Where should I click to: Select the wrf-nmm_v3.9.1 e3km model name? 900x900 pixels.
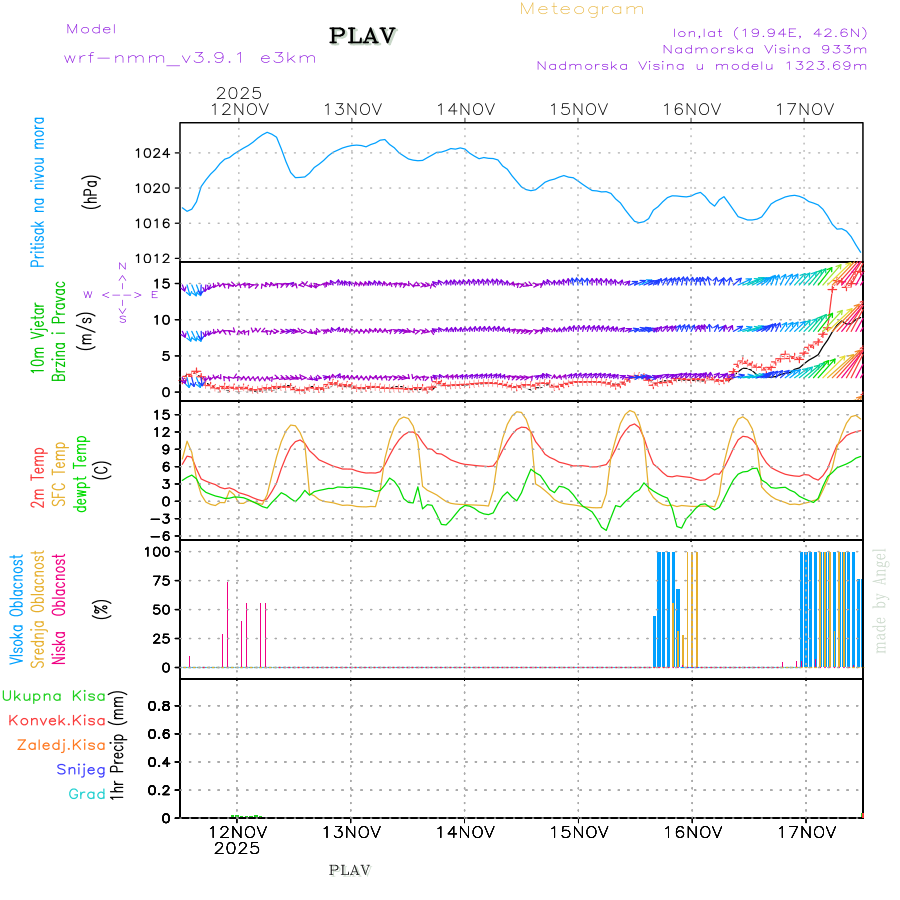(190, 58)
